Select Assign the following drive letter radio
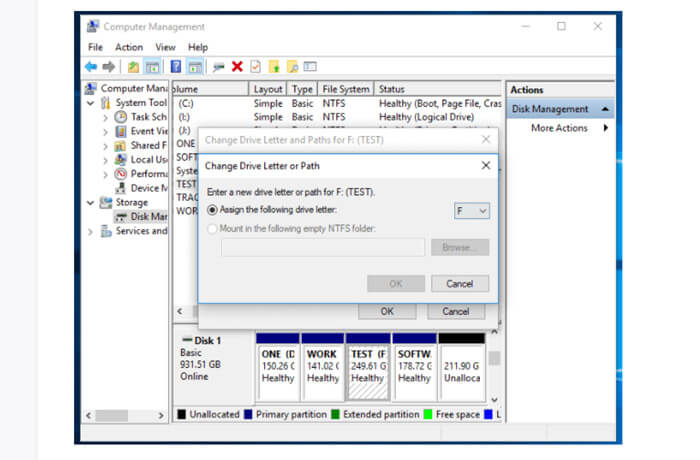The height and width of the screenshot is (460, 700). click(212, 209)
